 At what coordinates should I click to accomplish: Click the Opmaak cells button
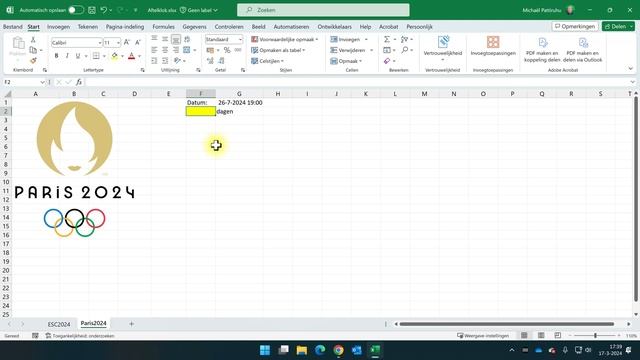coord(346,61)
